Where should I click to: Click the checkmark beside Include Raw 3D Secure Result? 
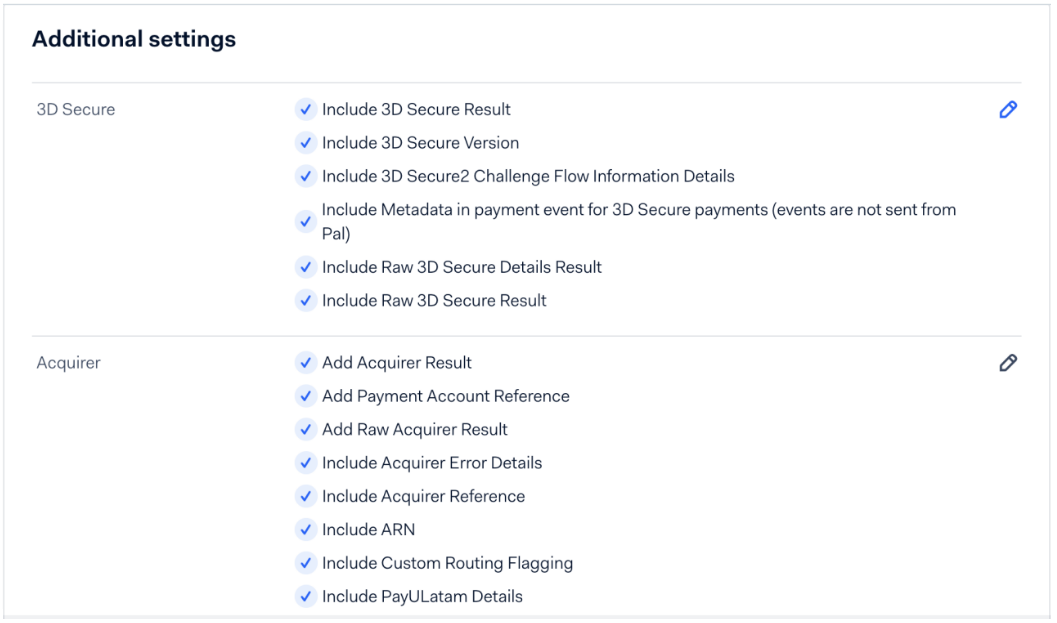click(305, 300)
